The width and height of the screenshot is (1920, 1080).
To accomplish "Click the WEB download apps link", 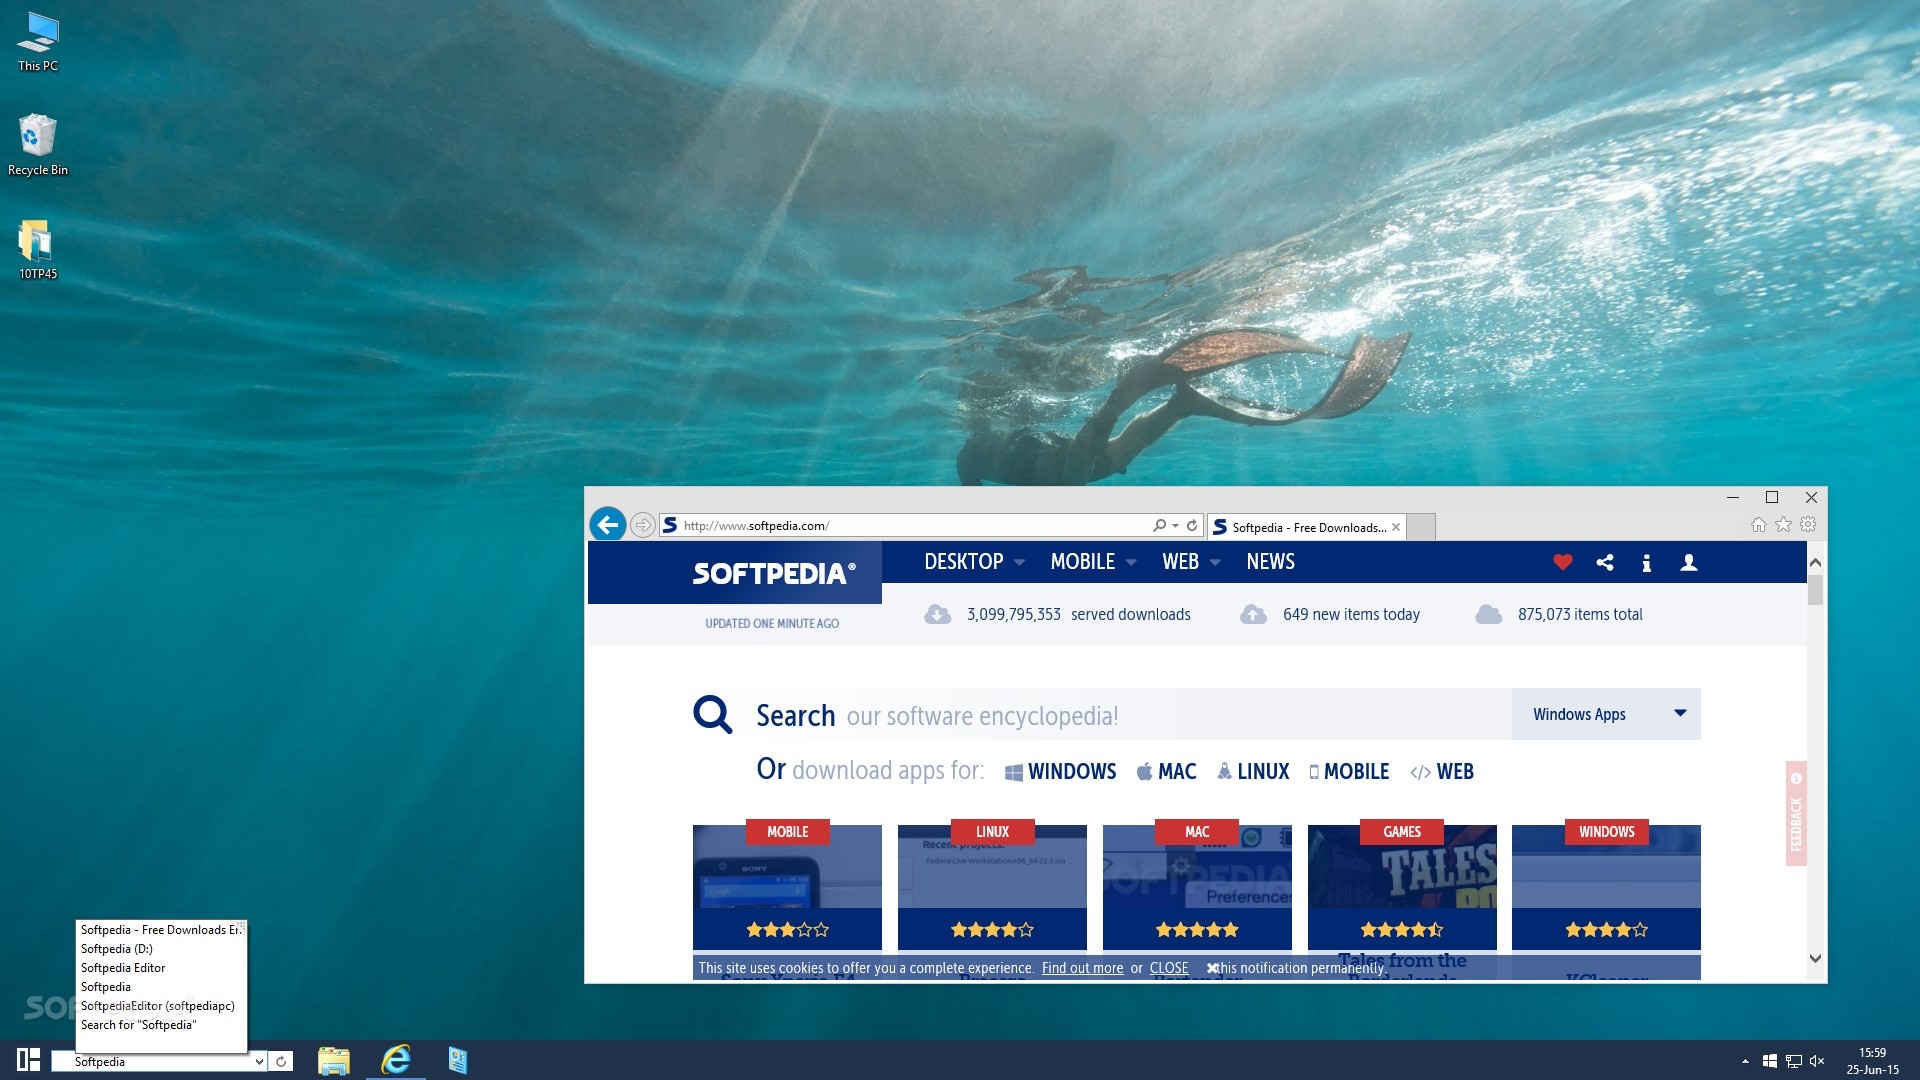I will click(1442, 771).
